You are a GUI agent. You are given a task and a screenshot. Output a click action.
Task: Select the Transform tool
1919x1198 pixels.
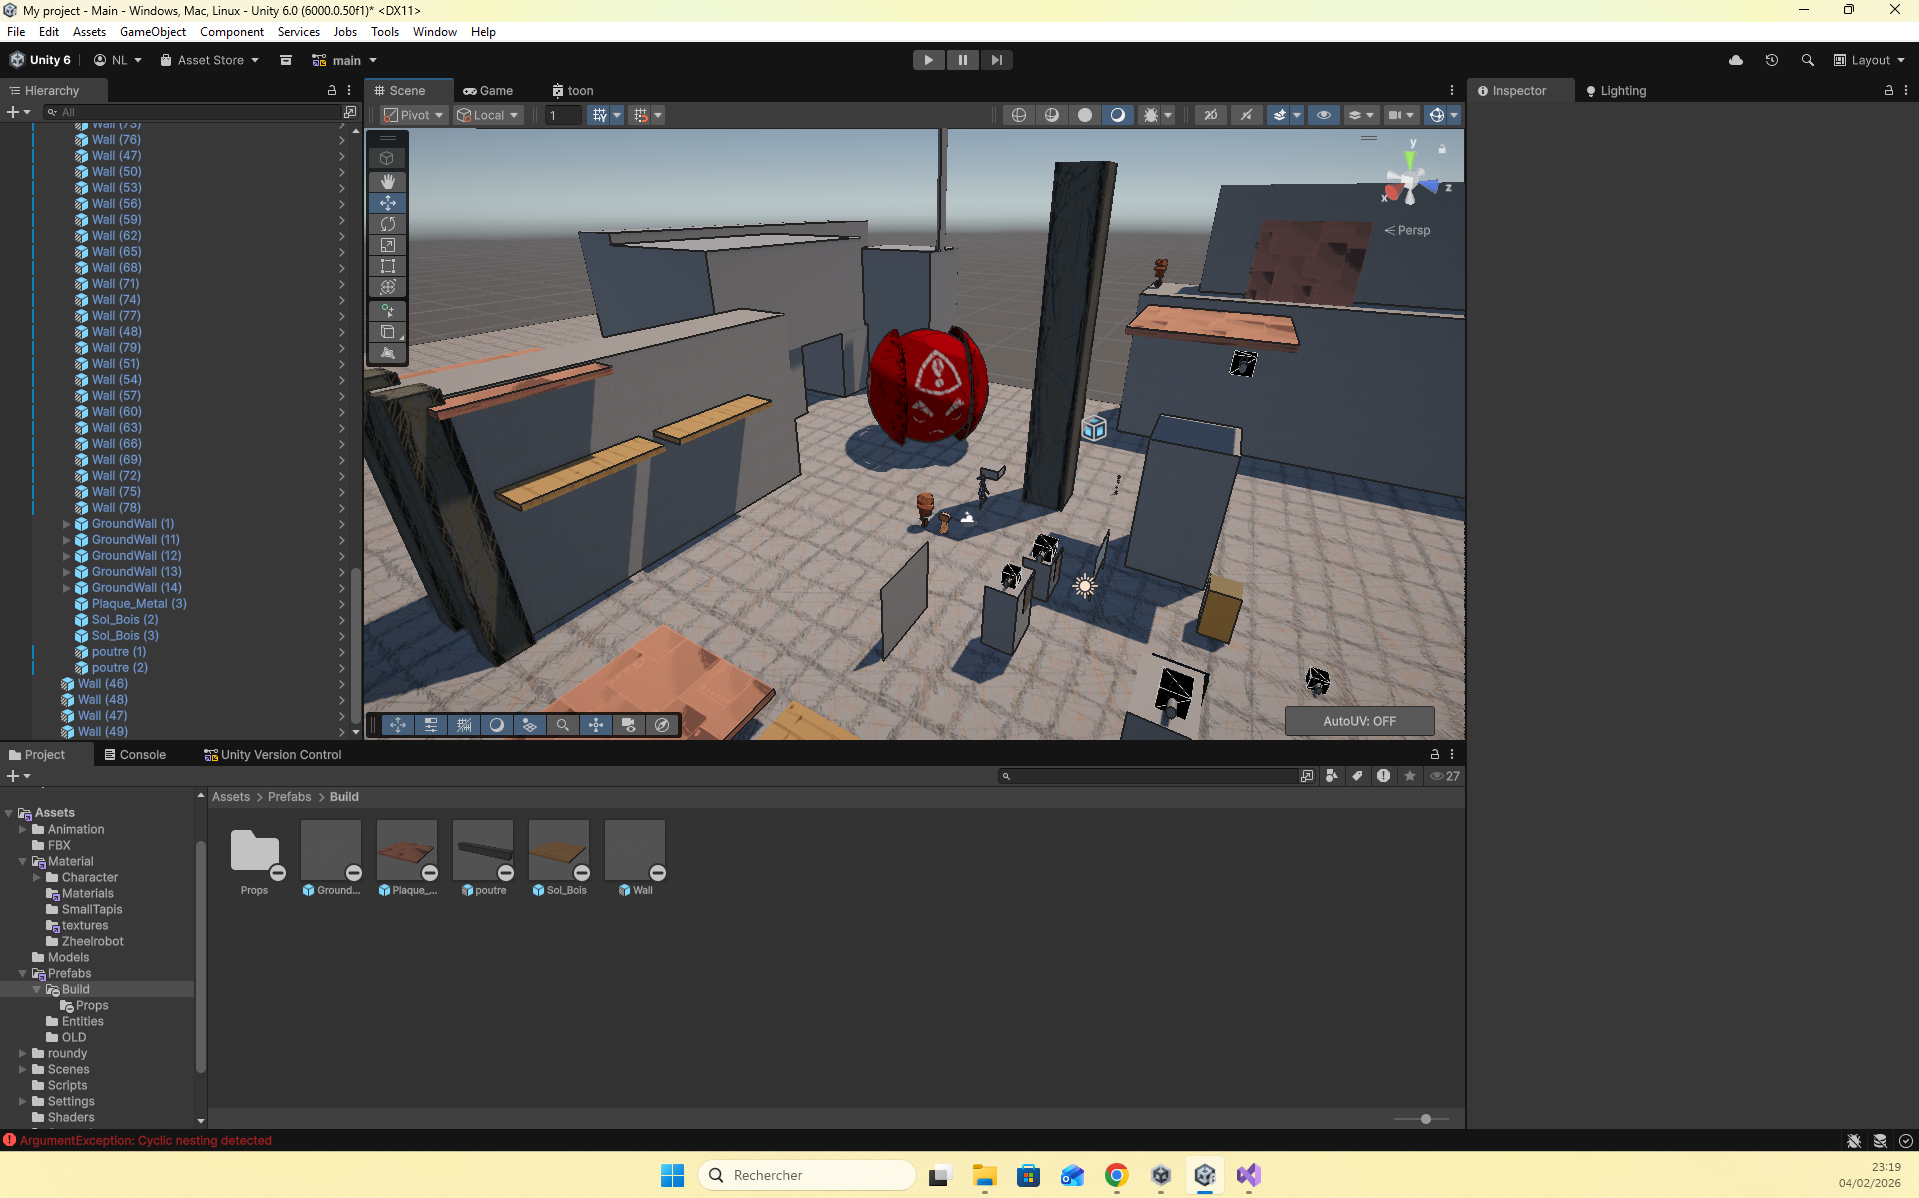coord(388,287)
